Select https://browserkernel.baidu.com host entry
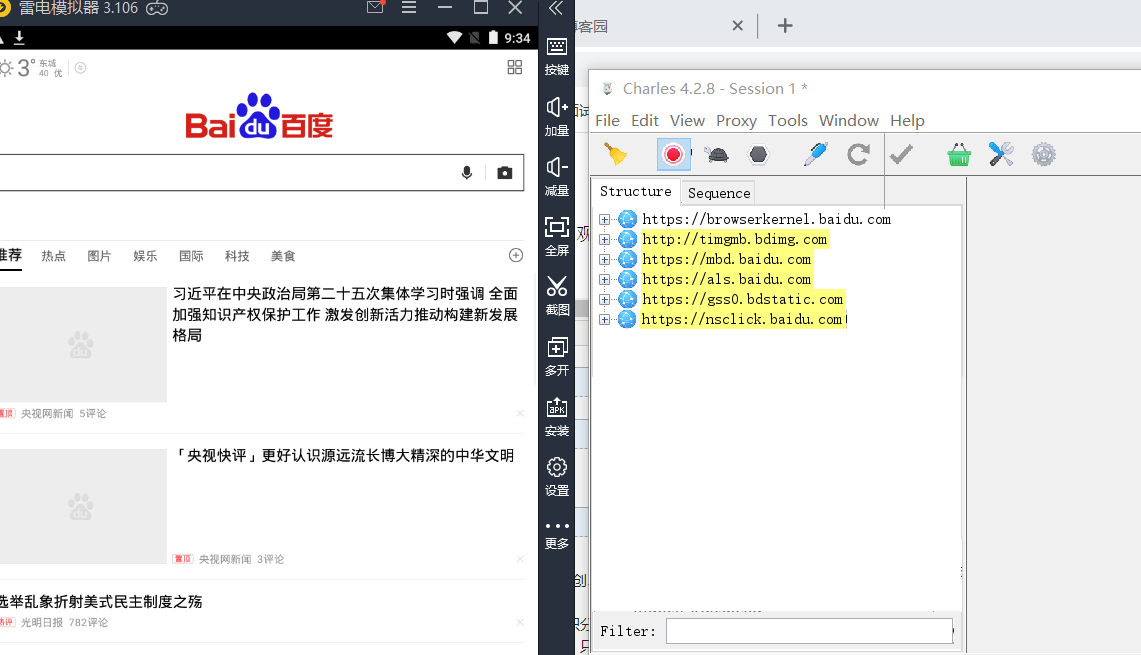 (x=766, y=219)
